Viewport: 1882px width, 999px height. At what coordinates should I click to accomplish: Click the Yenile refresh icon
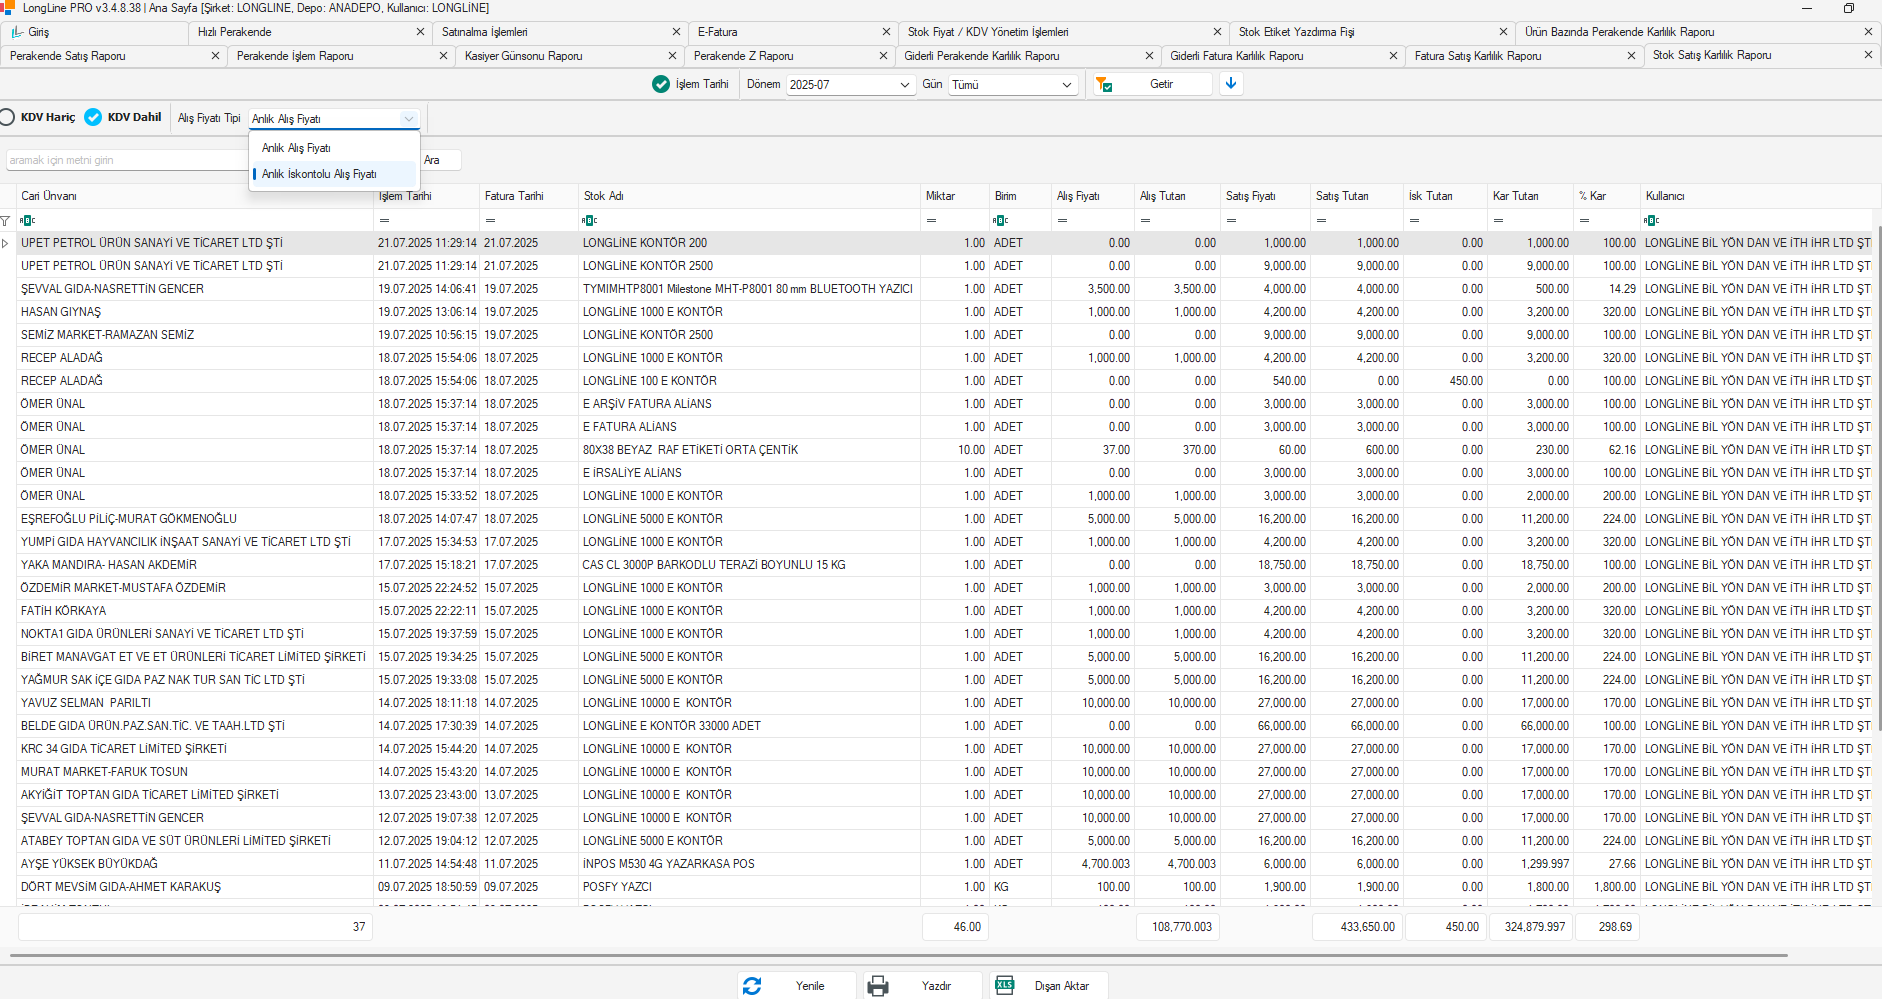[752, 986]
